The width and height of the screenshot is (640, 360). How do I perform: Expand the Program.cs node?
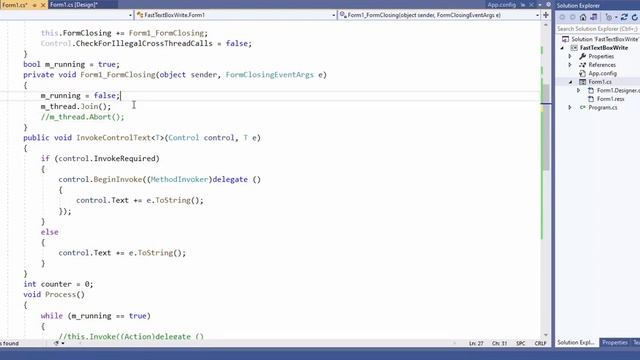[x=571, y=108]
